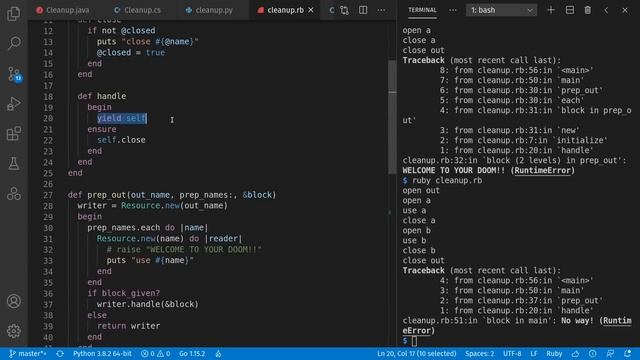The image size is (640, 360).
Task: Click 'self.close' on line 22
Action: (121, 140)
